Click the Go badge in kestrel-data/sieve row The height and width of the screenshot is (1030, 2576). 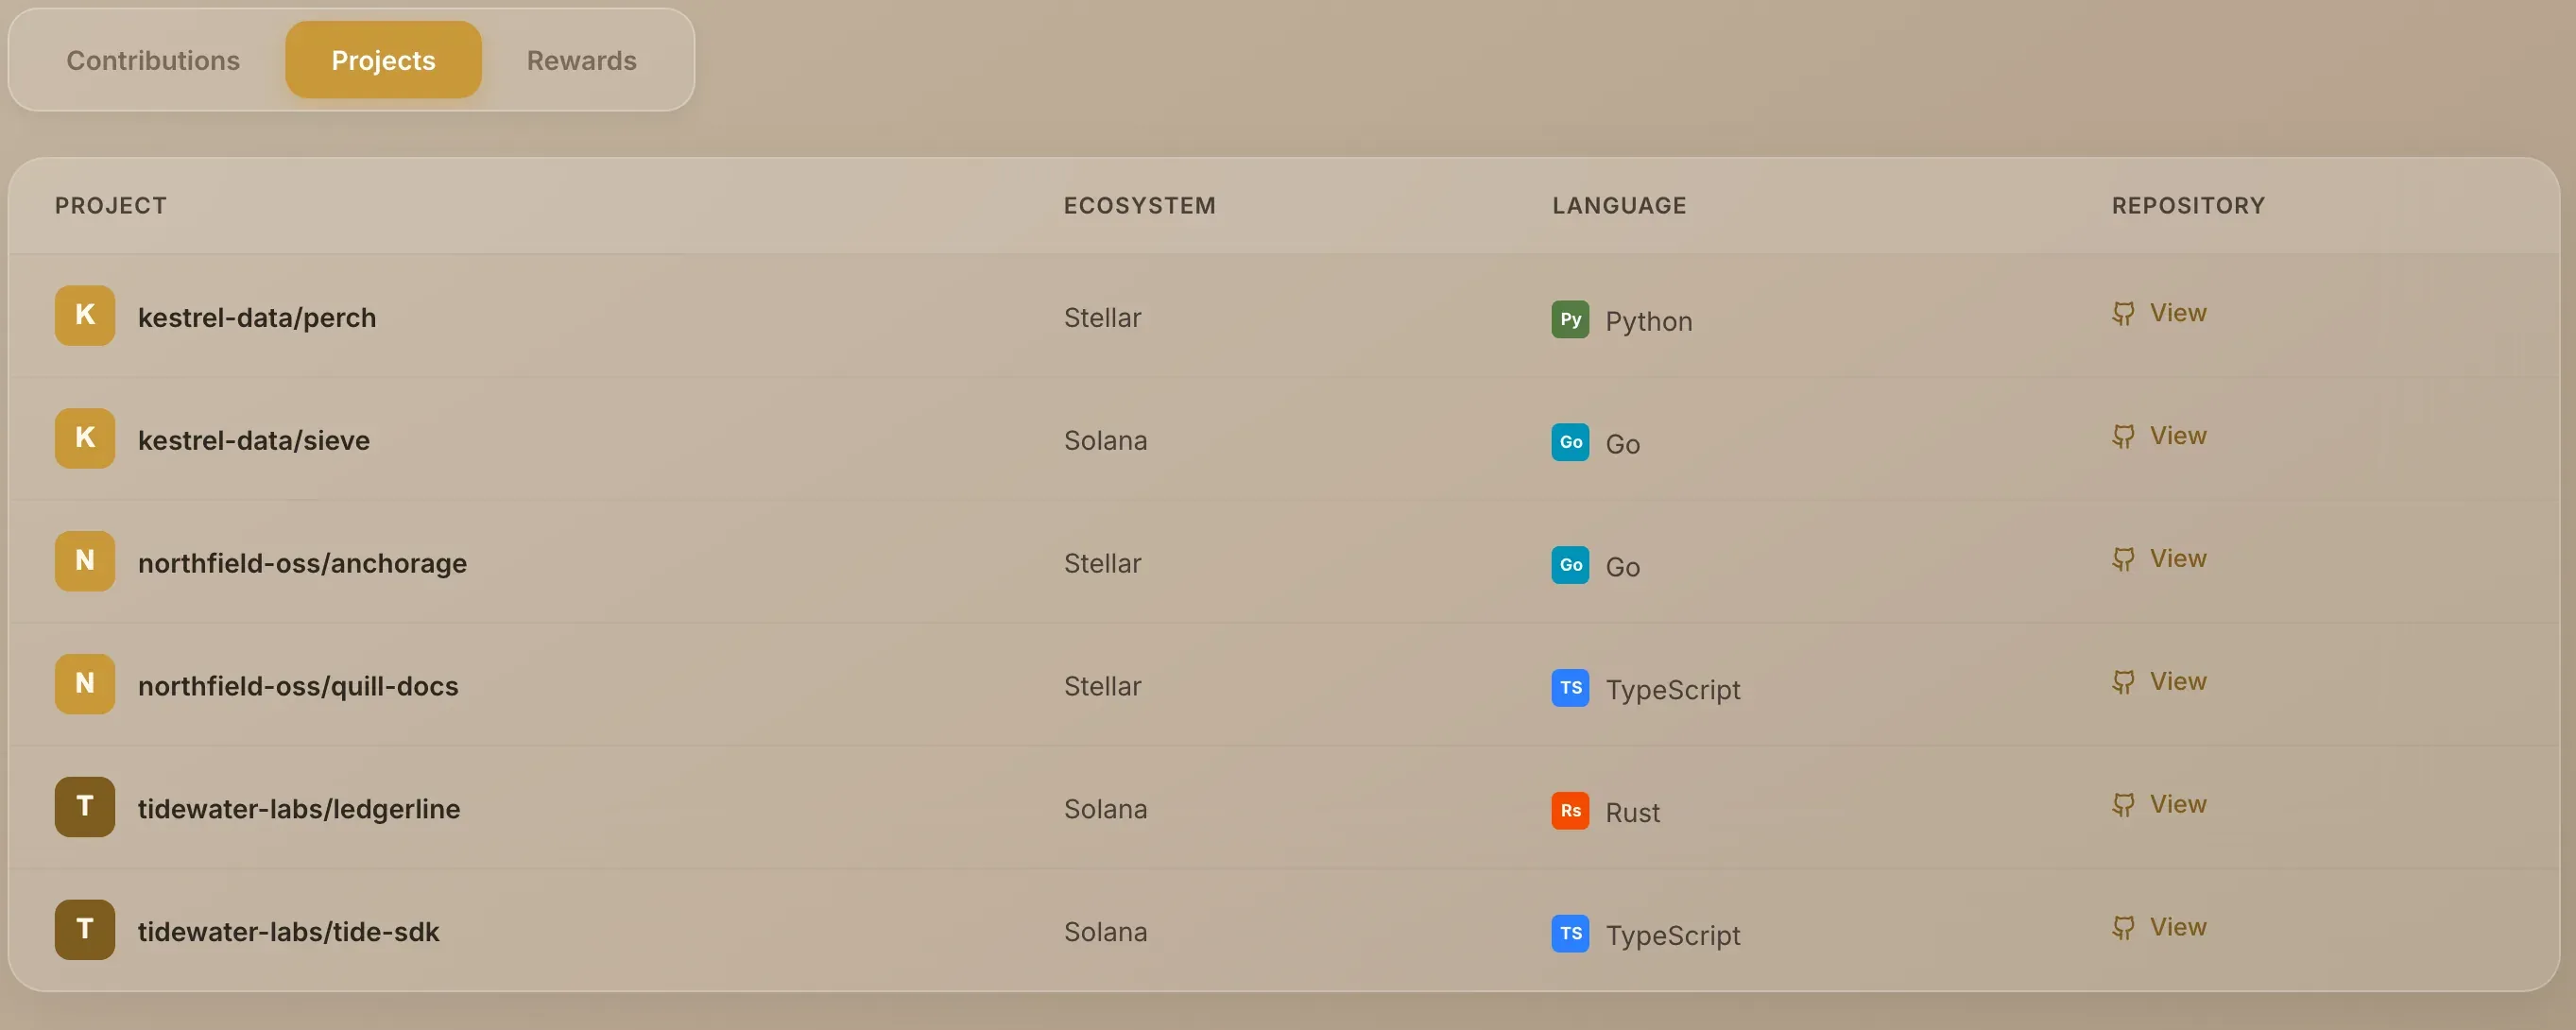tap(1570, 442)
